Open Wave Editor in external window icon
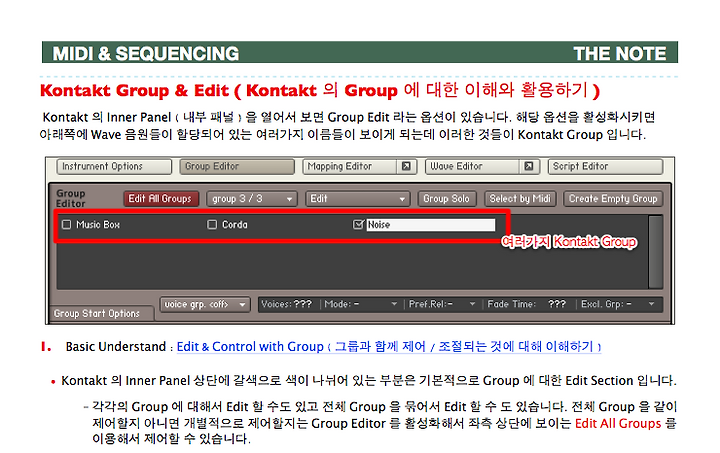The height and width of the screenshot is (453, 720). click(x=529, y=166)
